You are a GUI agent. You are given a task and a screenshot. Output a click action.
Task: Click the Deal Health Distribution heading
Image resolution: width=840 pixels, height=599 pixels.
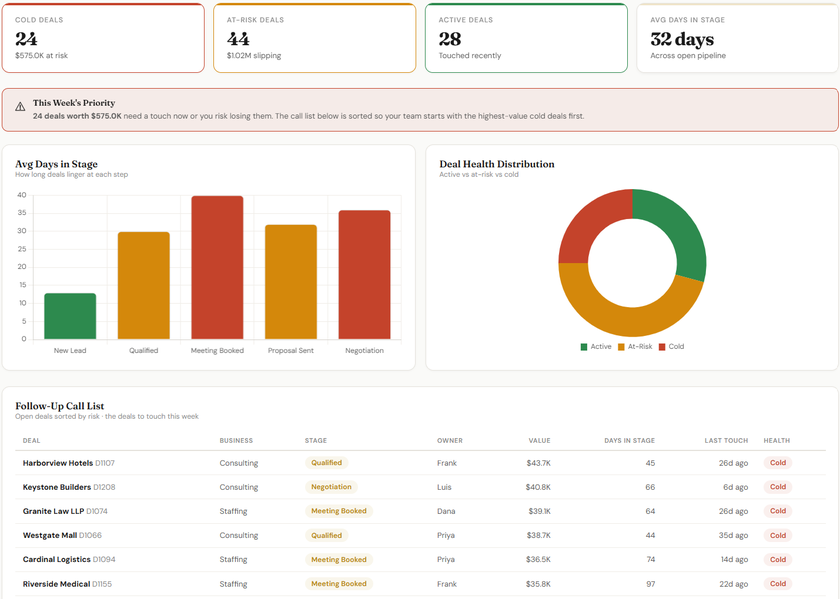click(x=497, y=164)
